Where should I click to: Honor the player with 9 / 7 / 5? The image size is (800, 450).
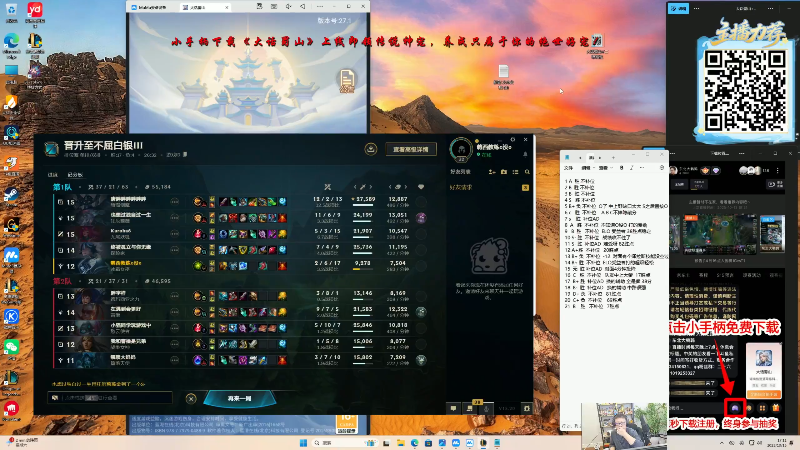pos(421,312)
